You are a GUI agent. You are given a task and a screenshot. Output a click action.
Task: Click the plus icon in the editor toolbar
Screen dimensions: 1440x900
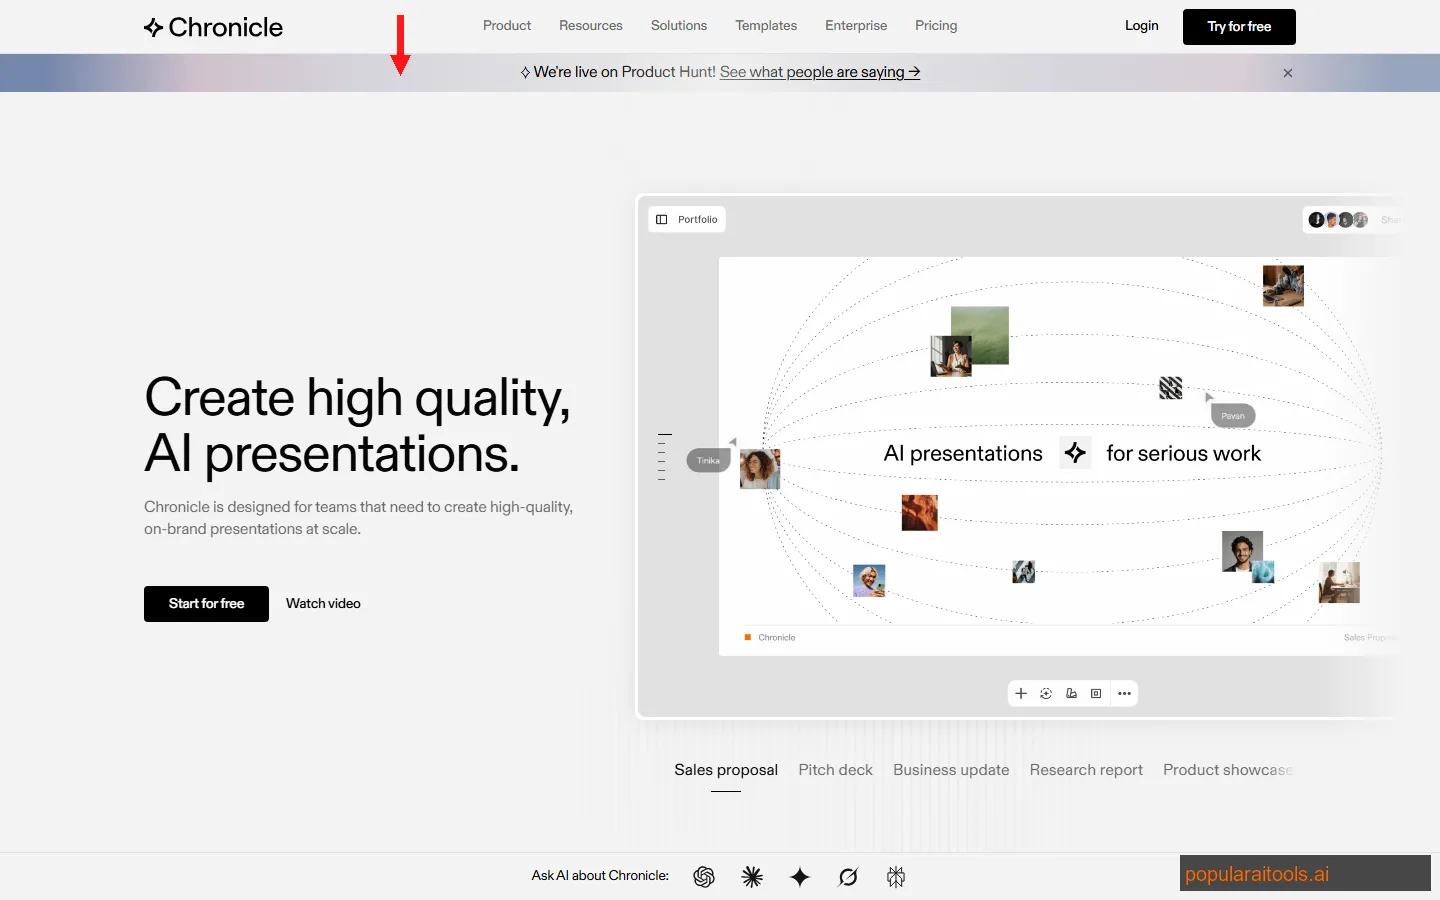pos(1021,693)
